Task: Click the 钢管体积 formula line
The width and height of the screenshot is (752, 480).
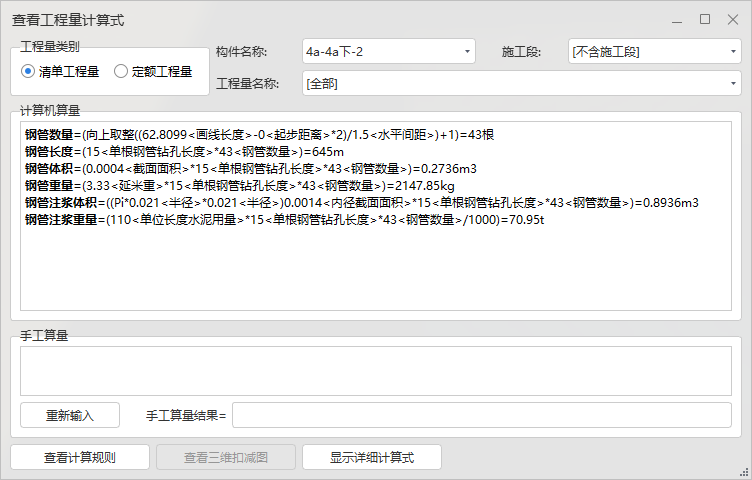Action: pyautogui.click(x=251, y=169)
